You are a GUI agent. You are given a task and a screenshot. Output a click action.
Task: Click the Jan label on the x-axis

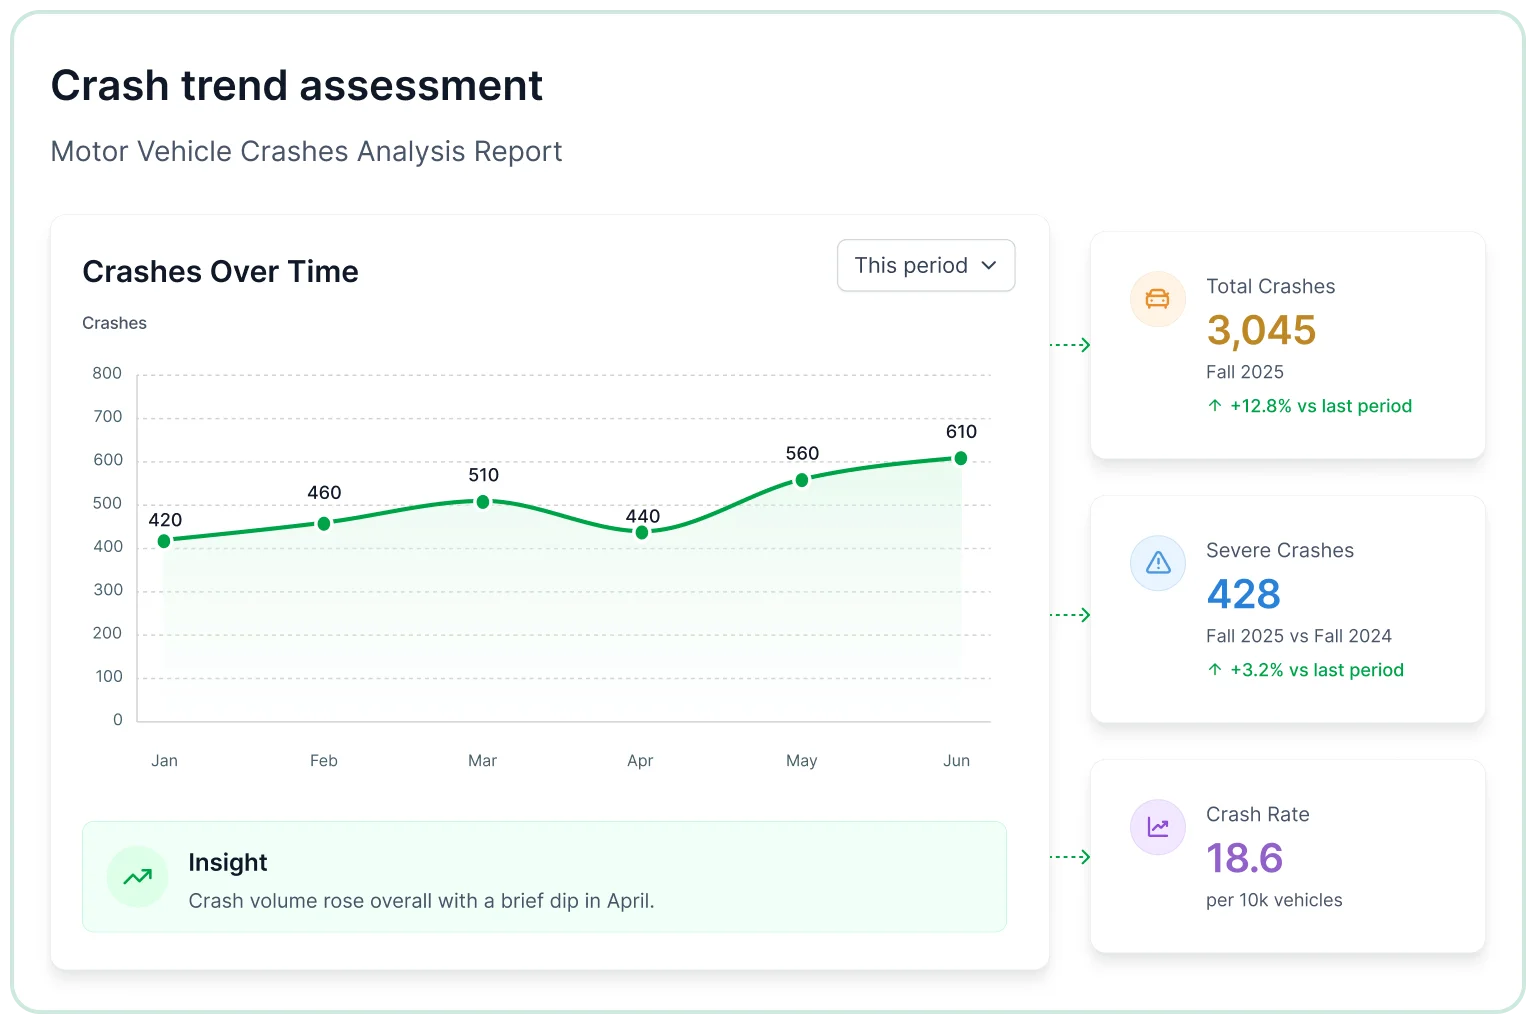tap(164, 760)
